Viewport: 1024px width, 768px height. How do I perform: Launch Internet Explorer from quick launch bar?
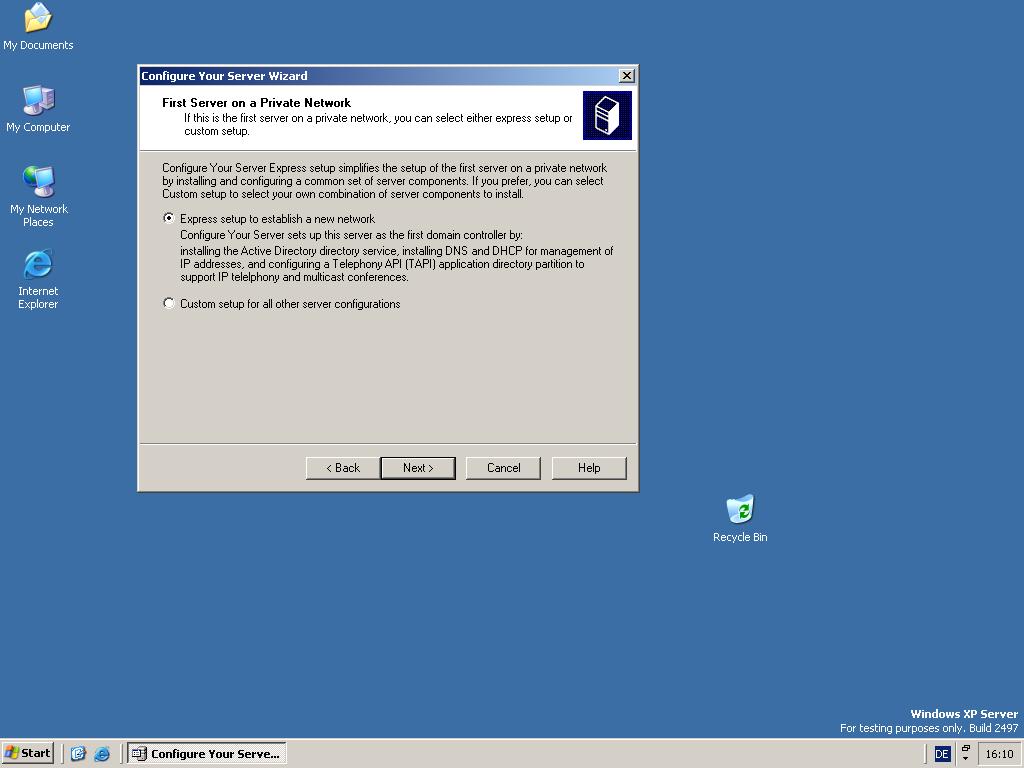pyautogui.click(x=102, y=754)
